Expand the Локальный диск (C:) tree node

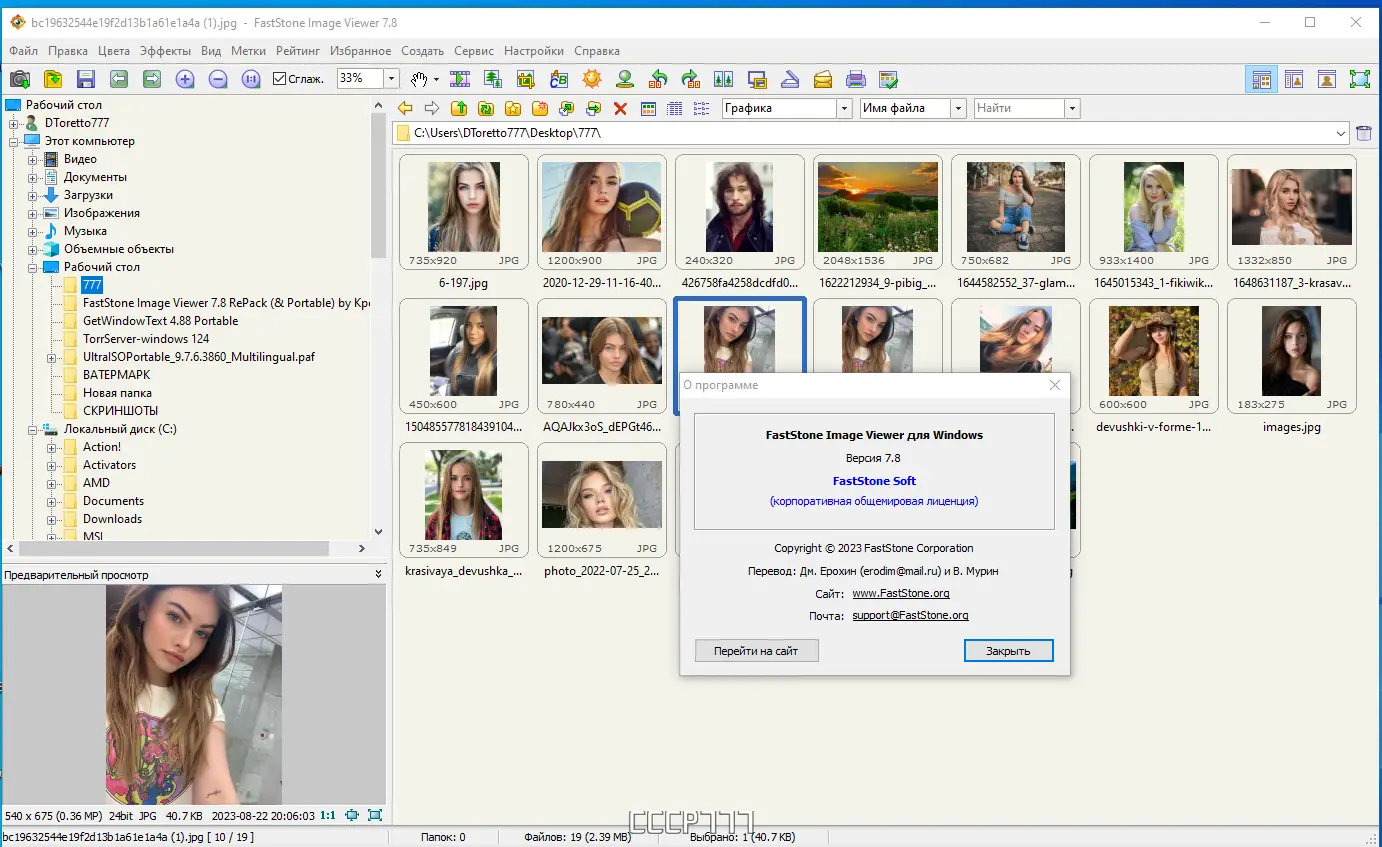[x=33, y=429]
